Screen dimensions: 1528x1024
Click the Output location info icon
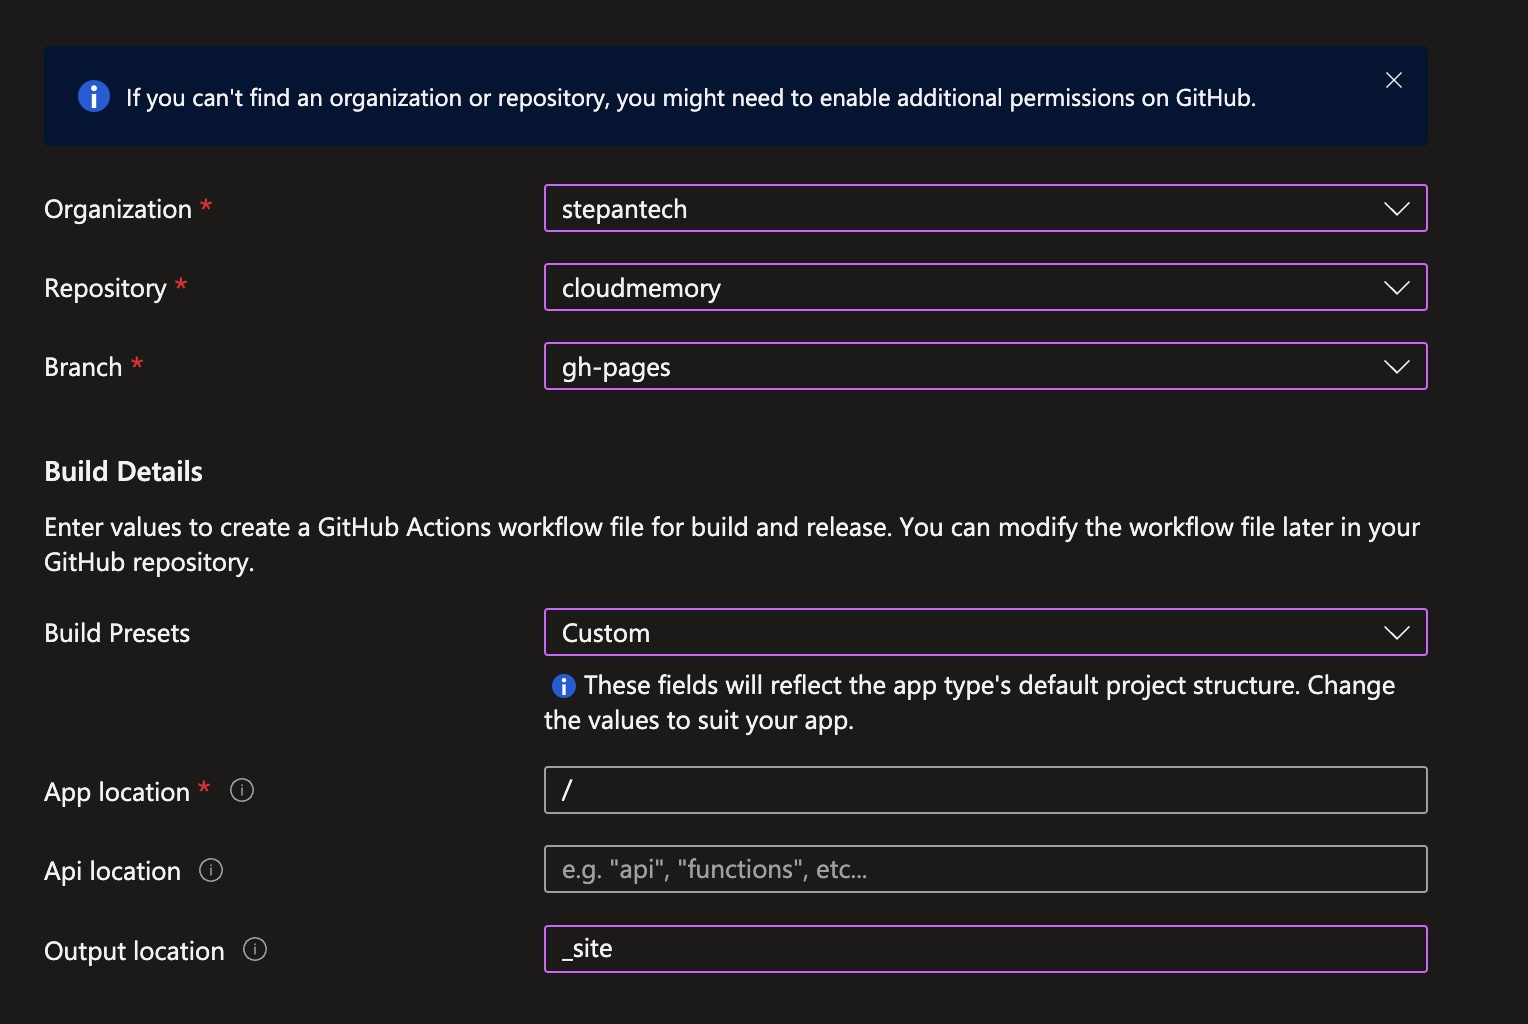(x=255, y=950)
